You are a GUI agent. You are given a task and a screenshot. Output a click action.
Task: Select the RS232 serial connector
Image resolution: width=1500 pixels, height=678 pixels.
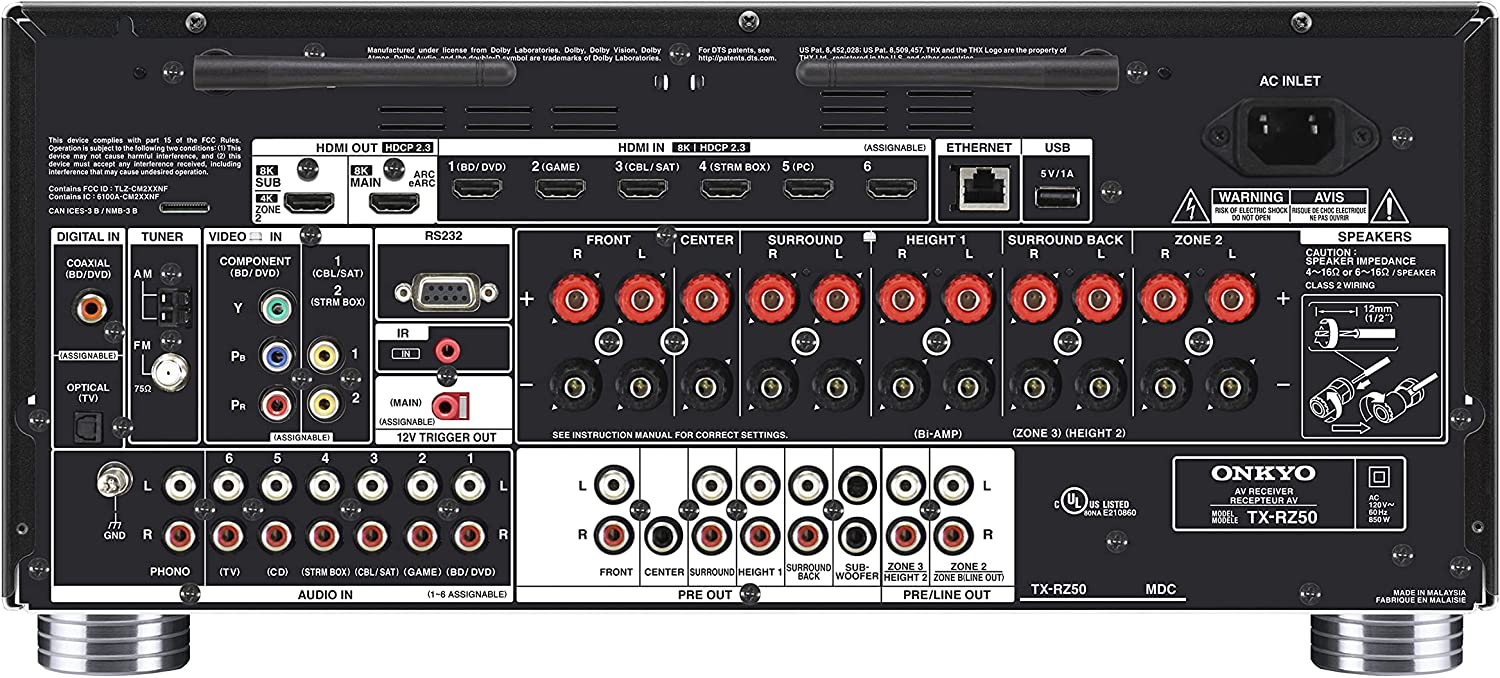pyautogui.click(x=446, y=292)
